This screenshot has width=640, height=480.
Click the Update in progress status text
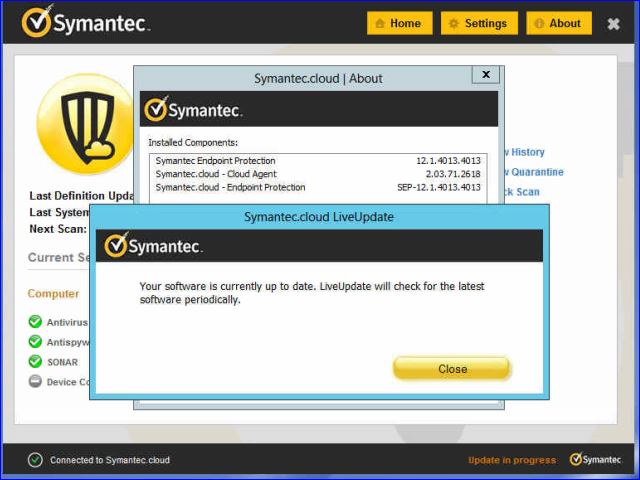click(x=512, y=460)
